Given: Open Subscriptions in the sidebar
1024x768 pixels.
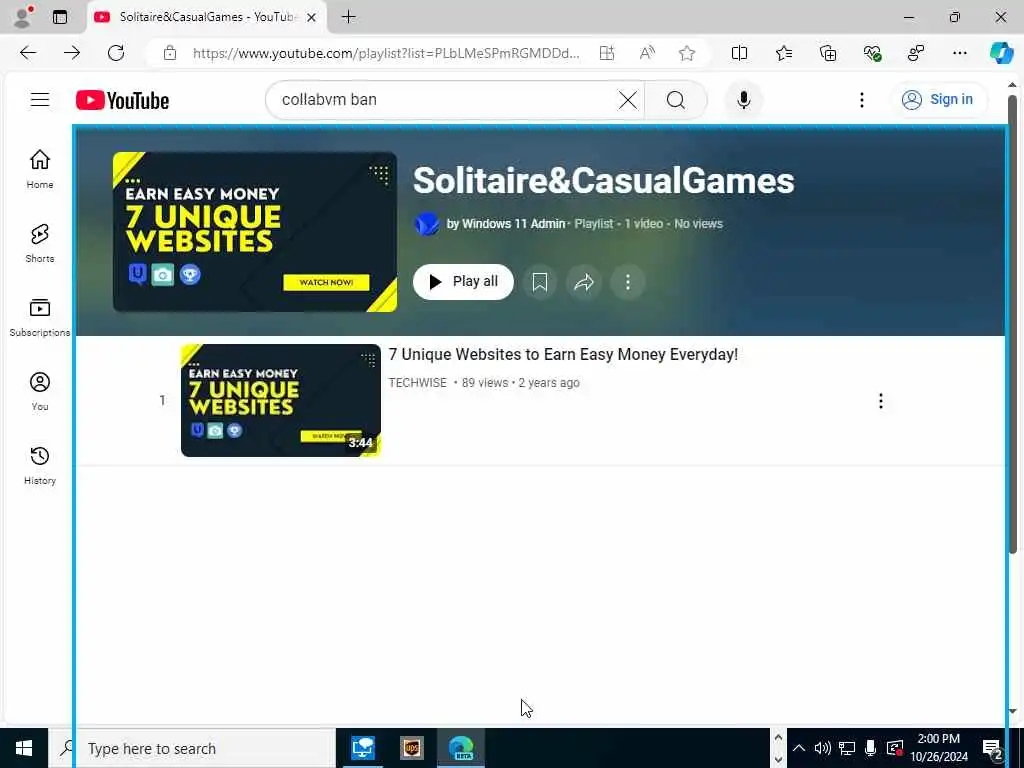Looking at the screenshot, I should (40, 317).
